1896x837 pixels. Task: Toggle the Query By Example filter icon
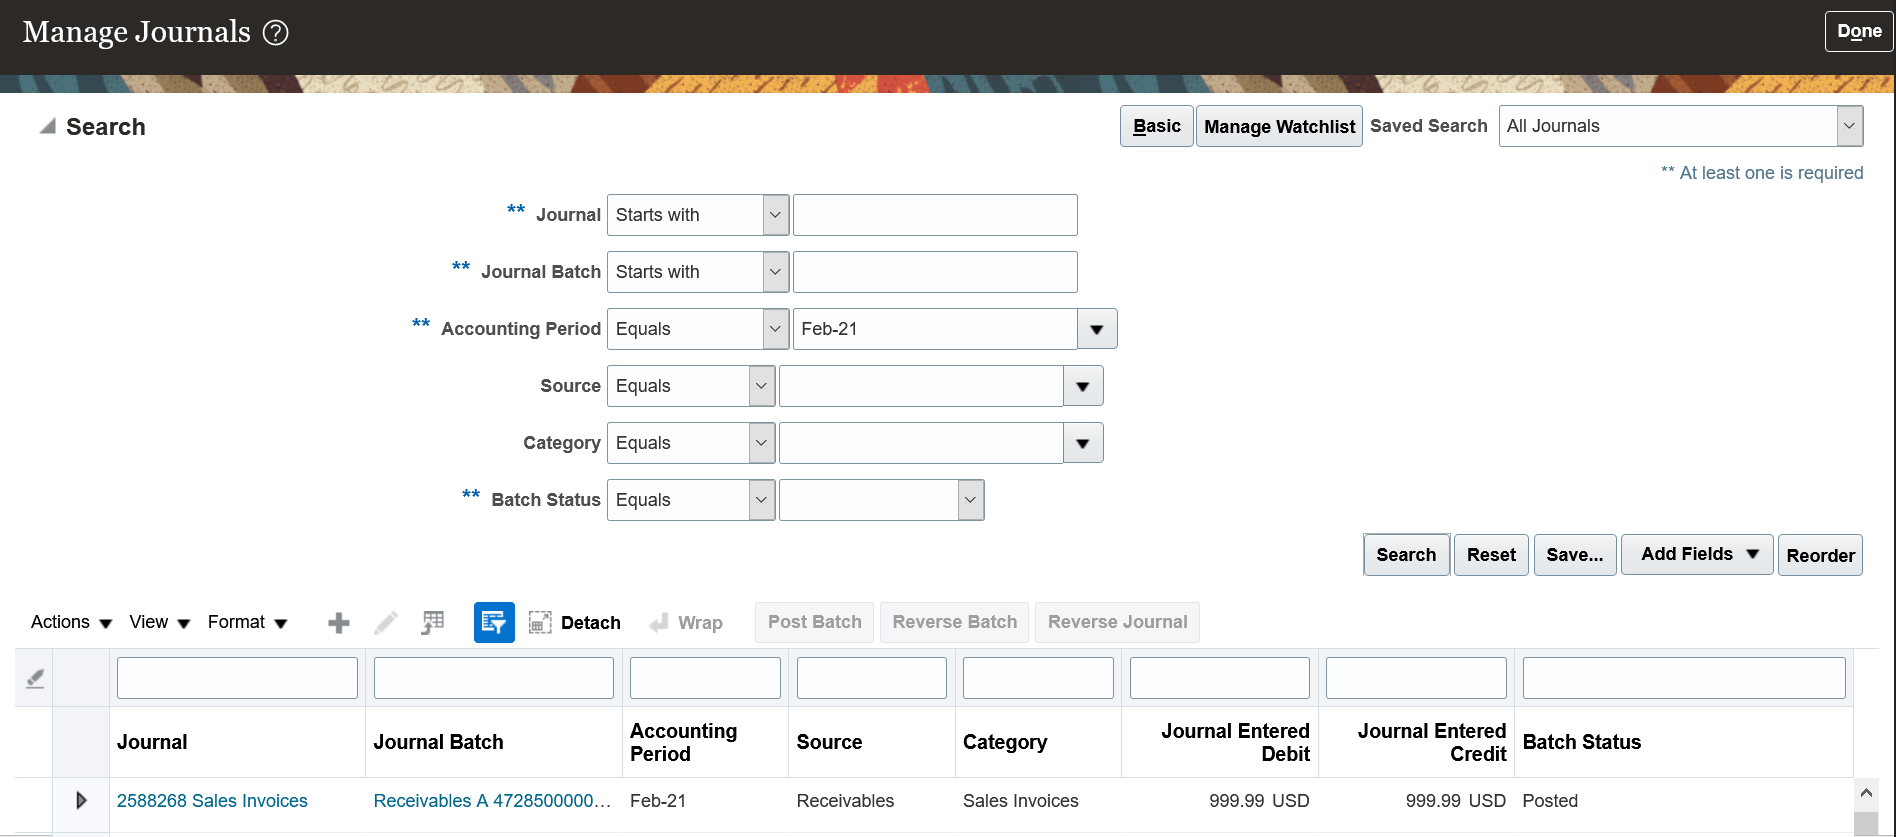coord(494,623)
